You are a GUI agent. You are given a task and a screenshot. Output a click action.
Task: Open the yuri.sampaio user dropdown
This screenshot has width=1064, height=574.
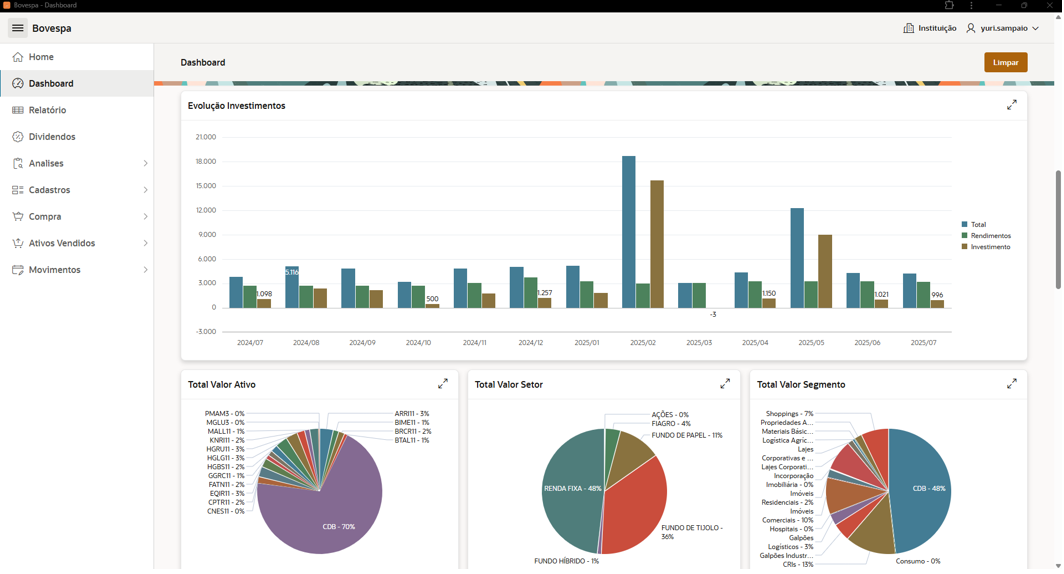coord(1002,28)
